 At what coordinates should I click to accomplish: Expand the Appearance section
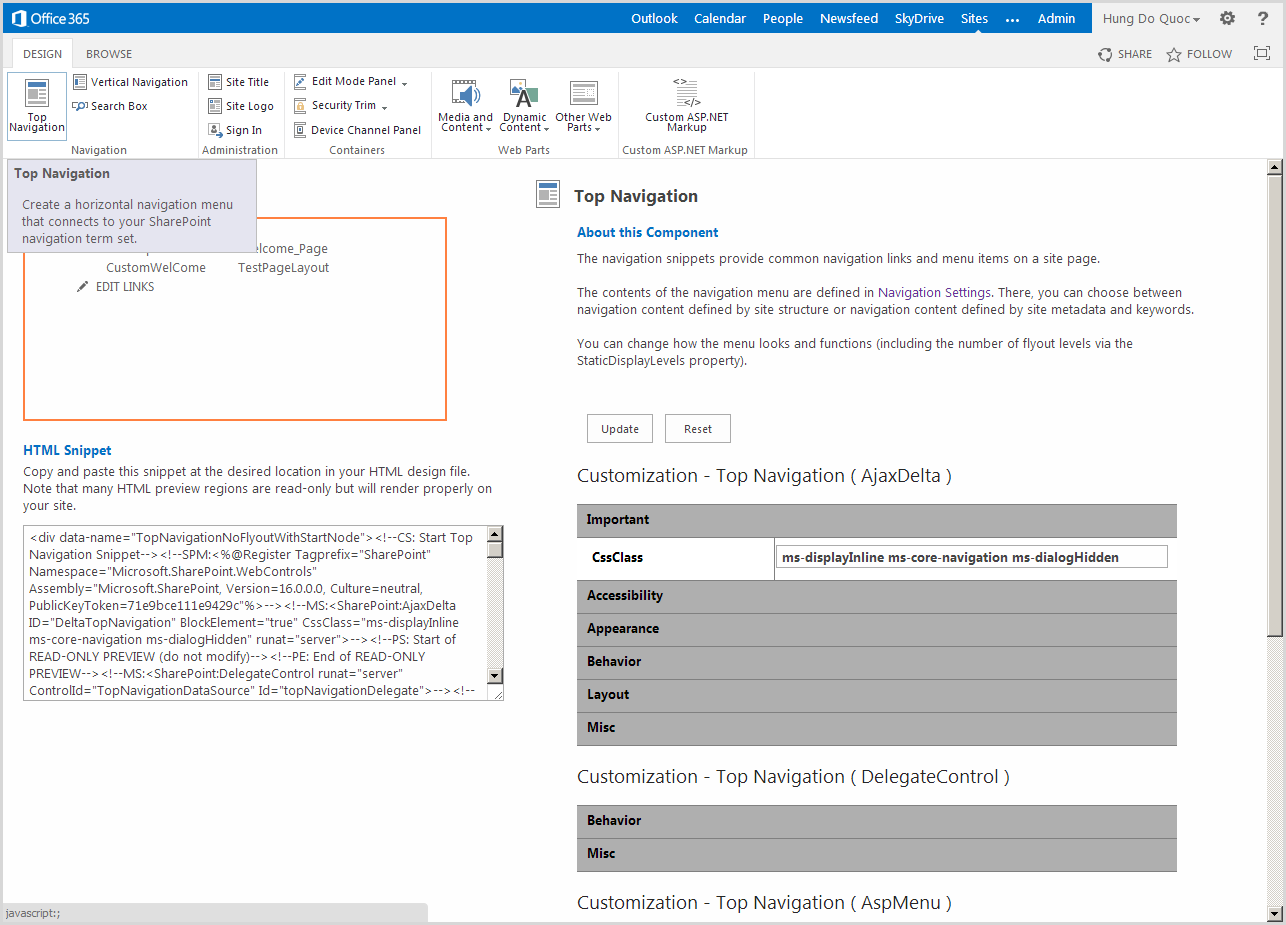pyautogui.click(x=877, y=629)
